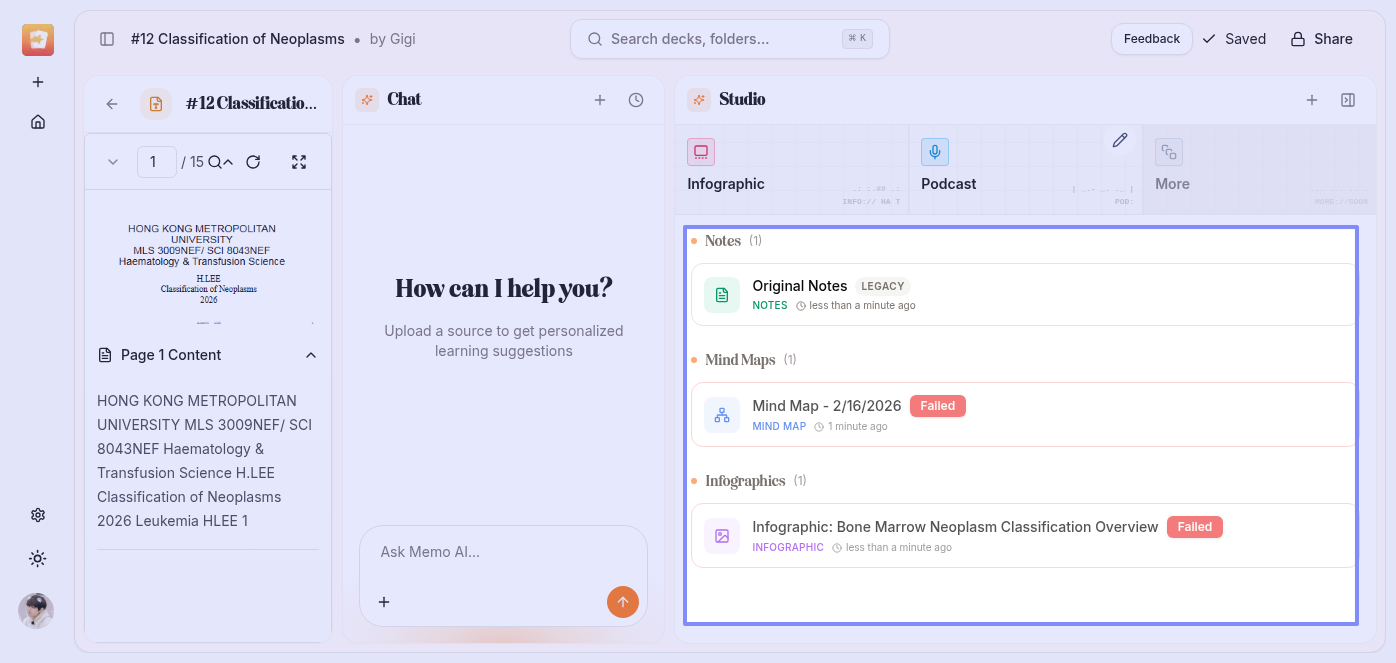Collapse the Studio panel using top-right icon
The height and width of the screenshot is (663, 1396).
[1348, 100]
